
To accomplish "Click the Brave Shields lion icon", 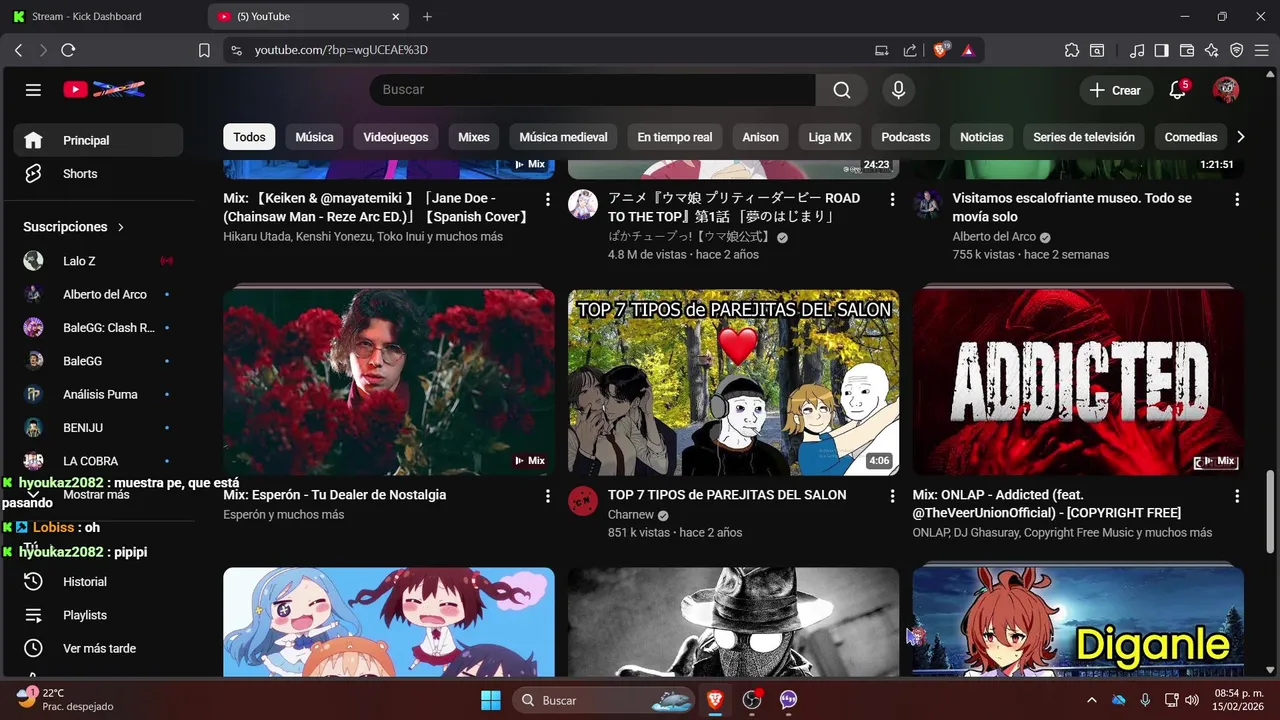I will point(941,50).
